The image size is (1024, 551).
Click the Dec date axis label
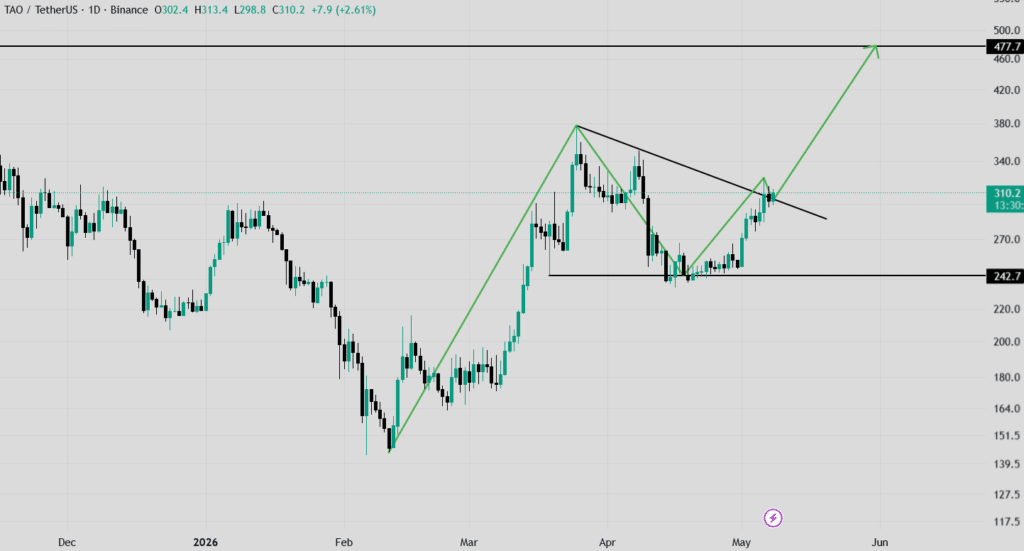click(x=67, y=543)
